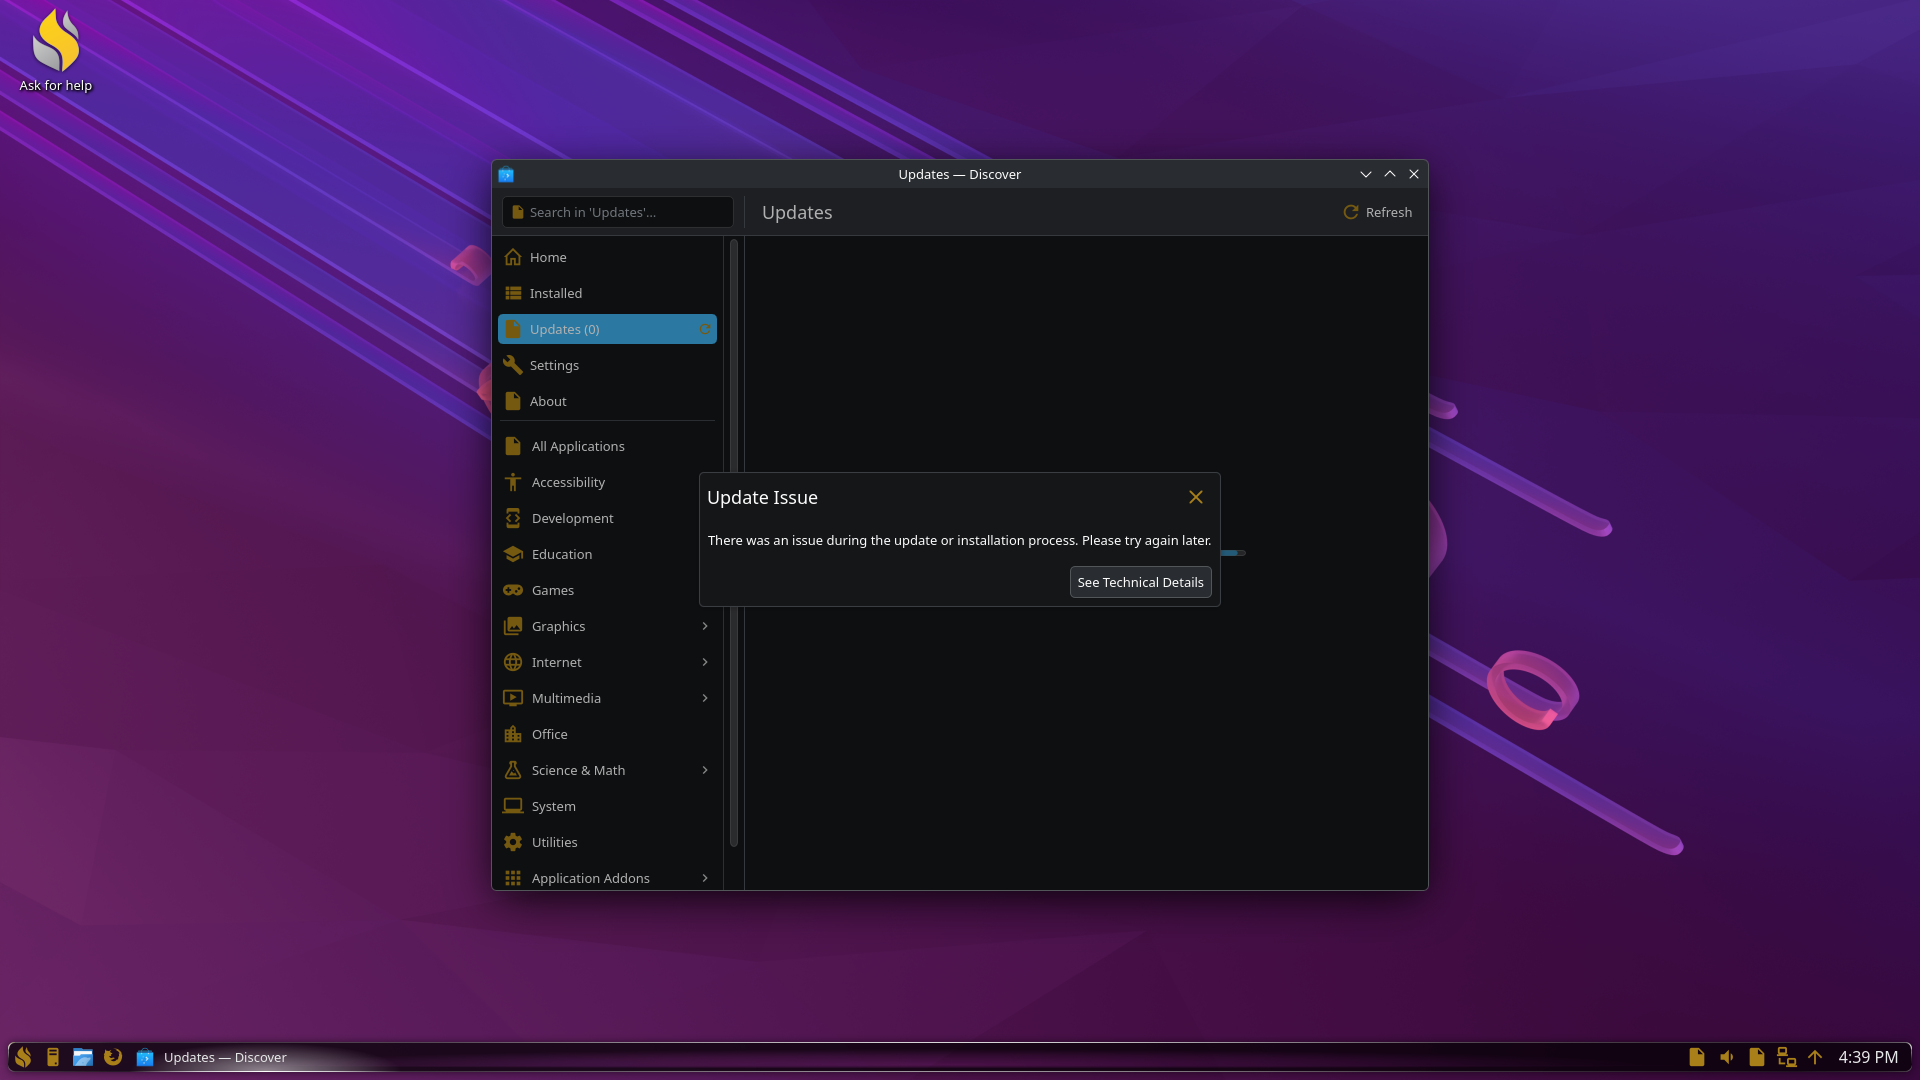Screen dimensions: 1920x1080
Task: Expand the Application Addons chevron
Action: tap(705, 878)
